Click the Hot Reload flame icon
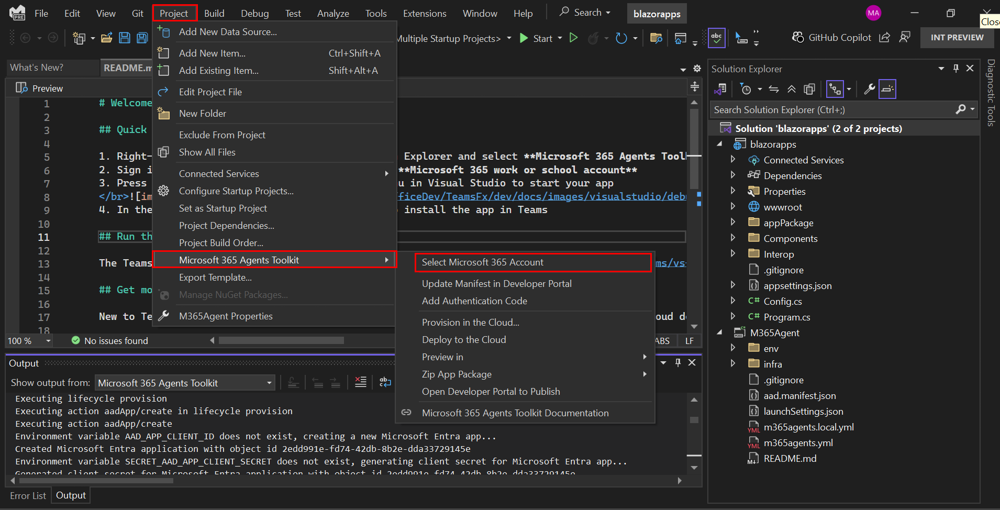 click(592, 38)
